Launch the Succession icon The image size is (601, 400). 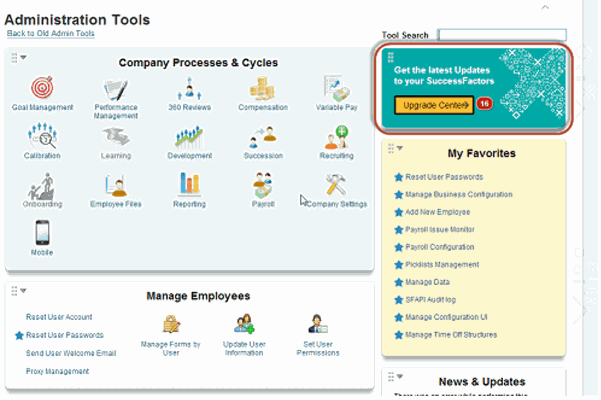(x=262, y=137)
